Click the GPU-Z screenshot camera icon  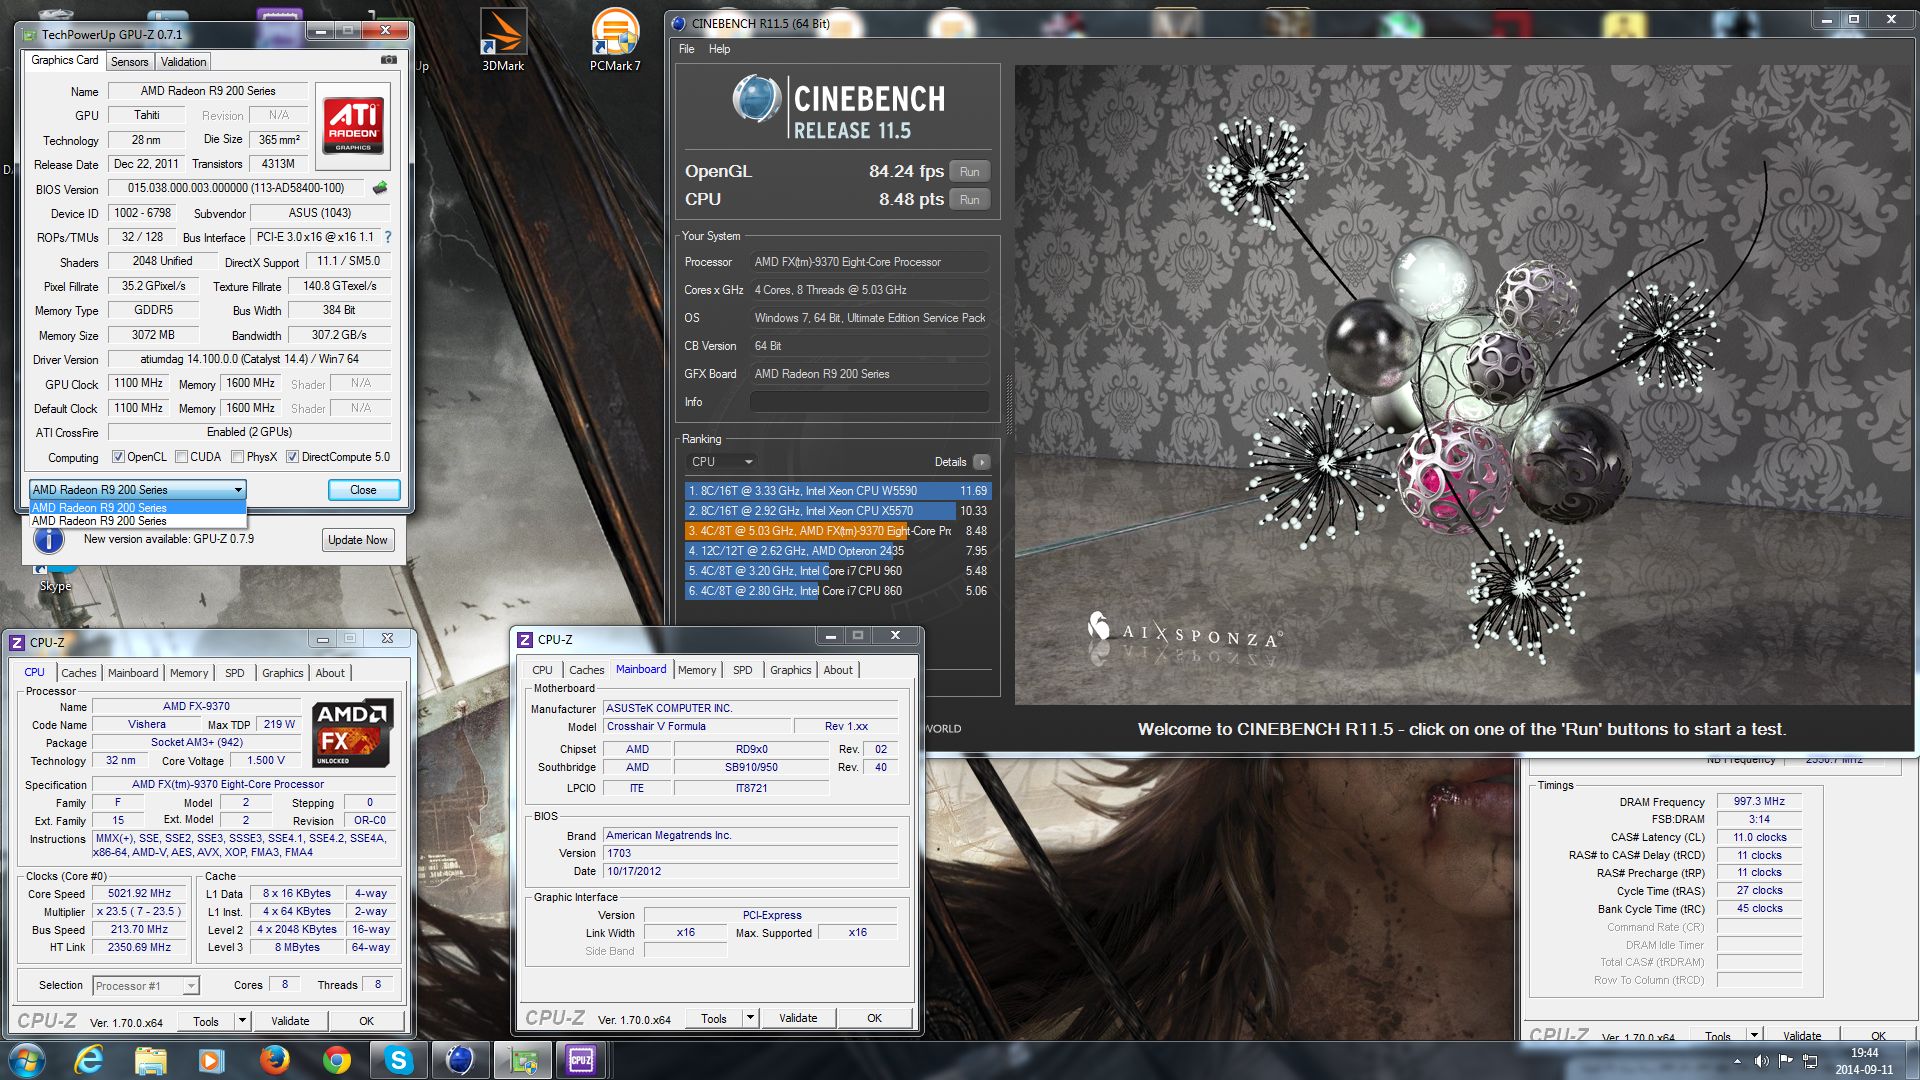389,60
